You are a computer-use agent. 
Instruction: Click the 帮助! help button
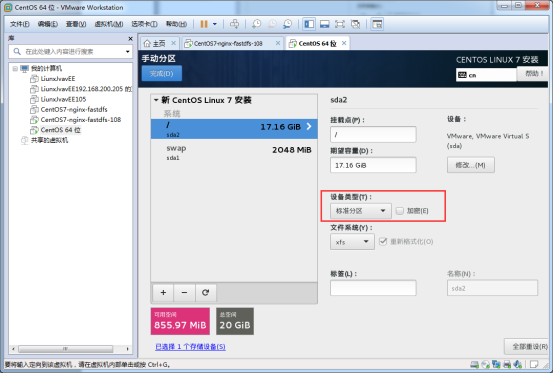pos(533,74)
